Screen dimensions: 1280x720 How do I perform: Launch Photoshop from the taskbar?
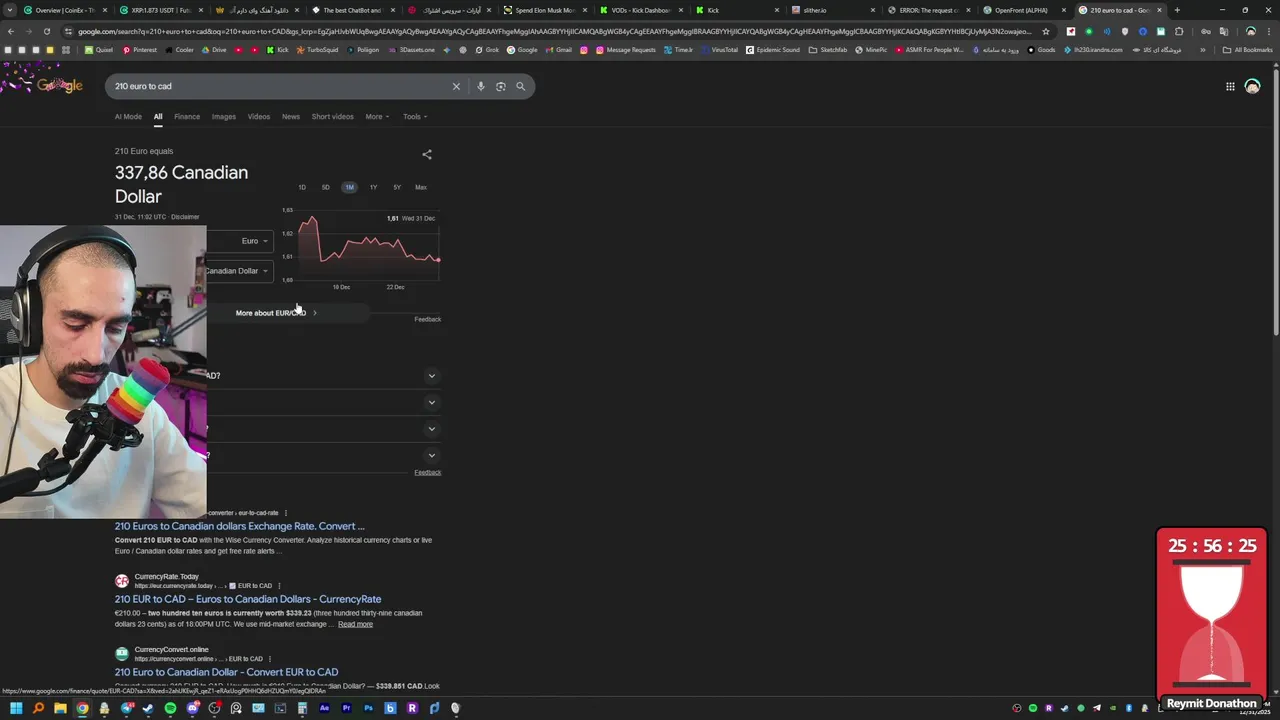point(368,708)
